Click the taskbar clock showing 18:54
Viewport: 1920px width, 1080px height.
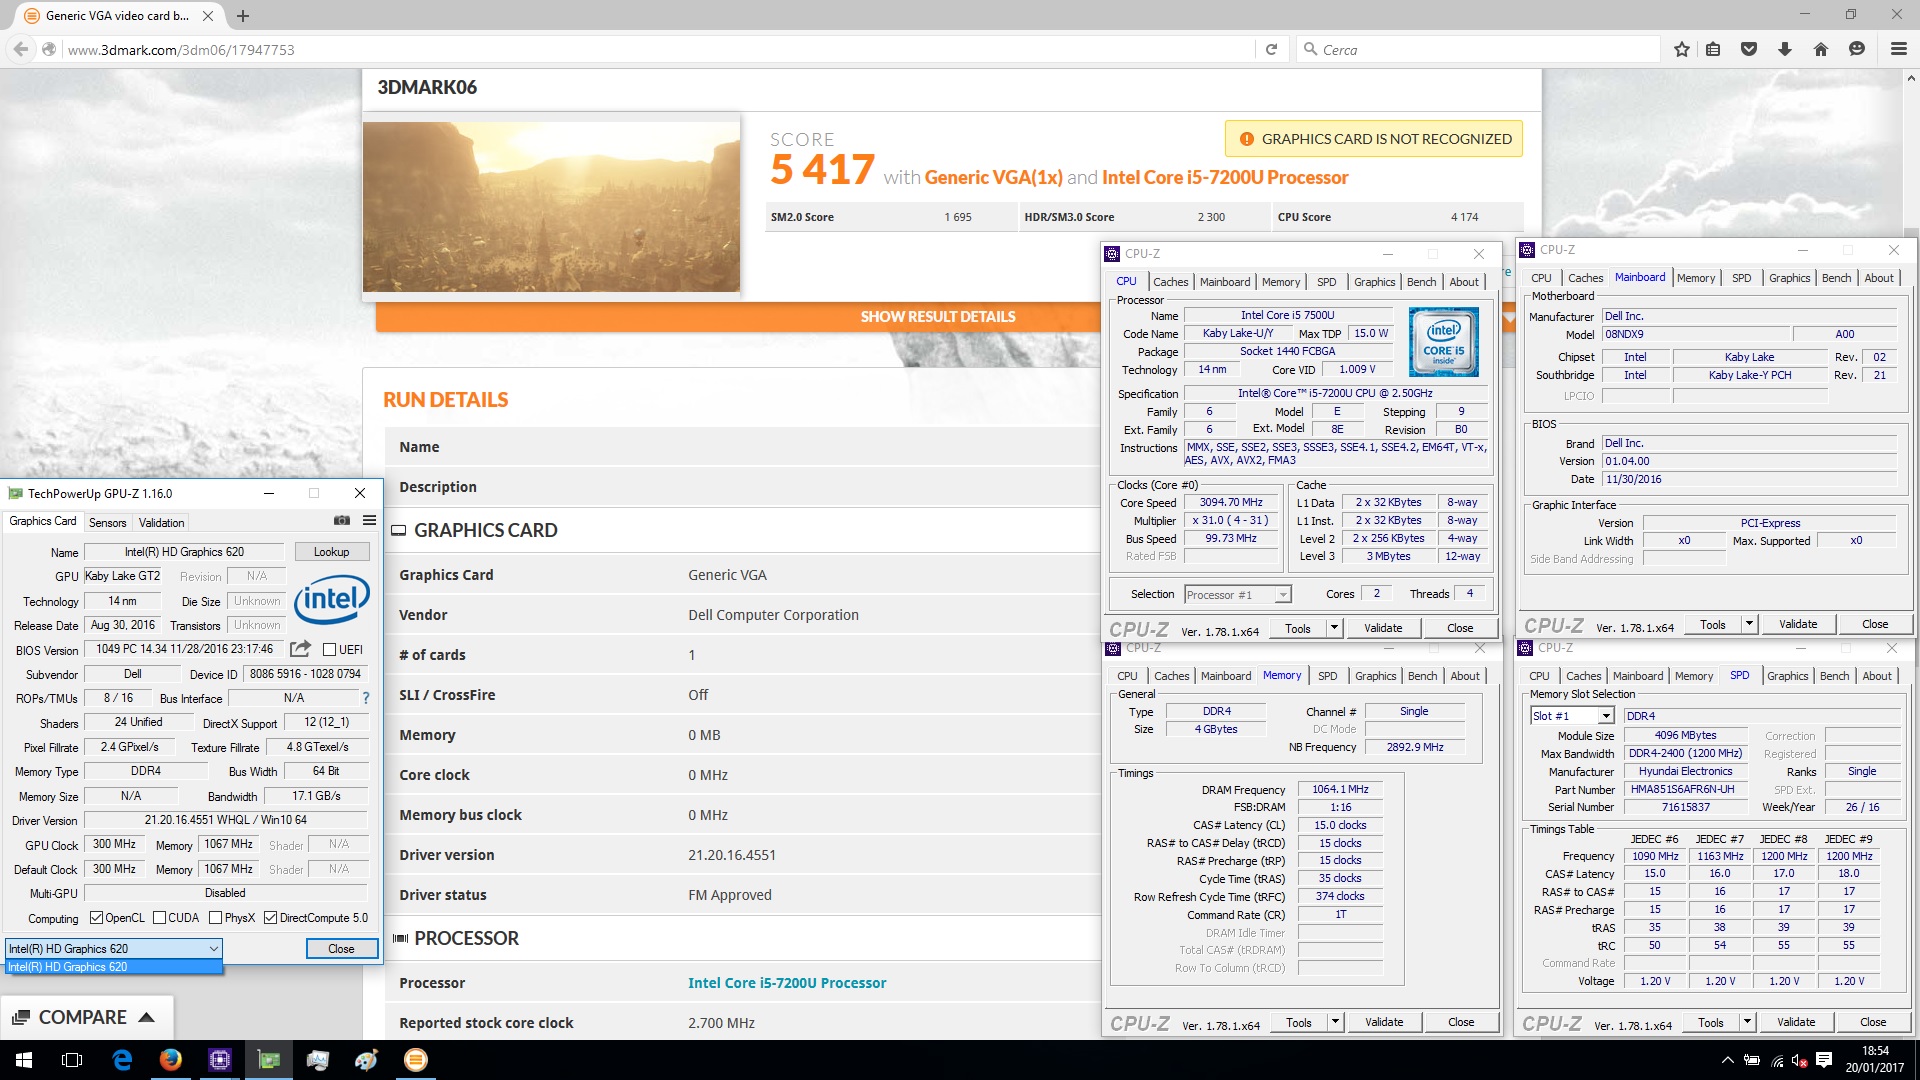[1875, 1060]
